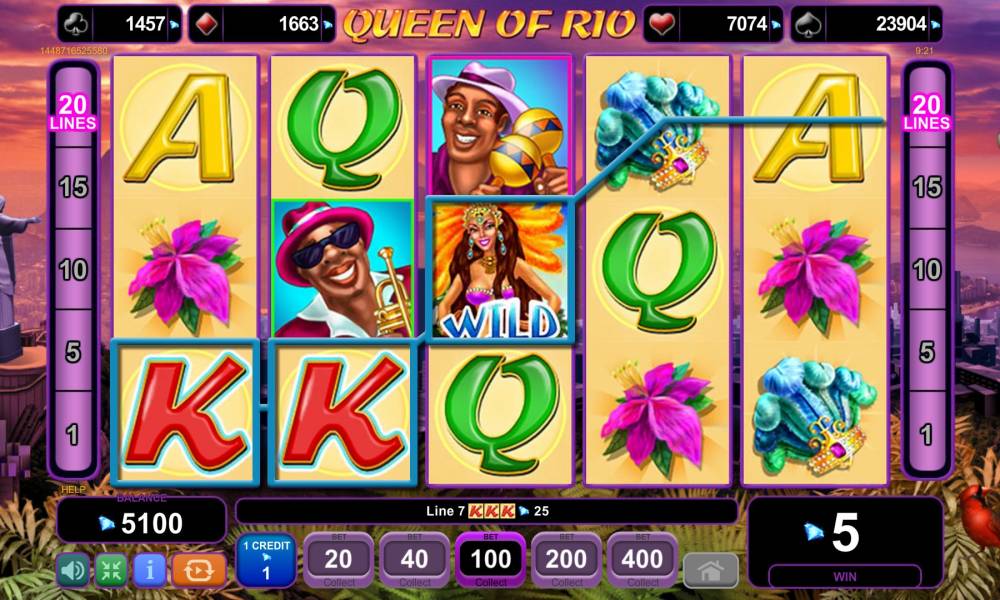The width and height of the screenshot is (1000, 600).
Task: Open the paytable info icon
Action: 149,570
